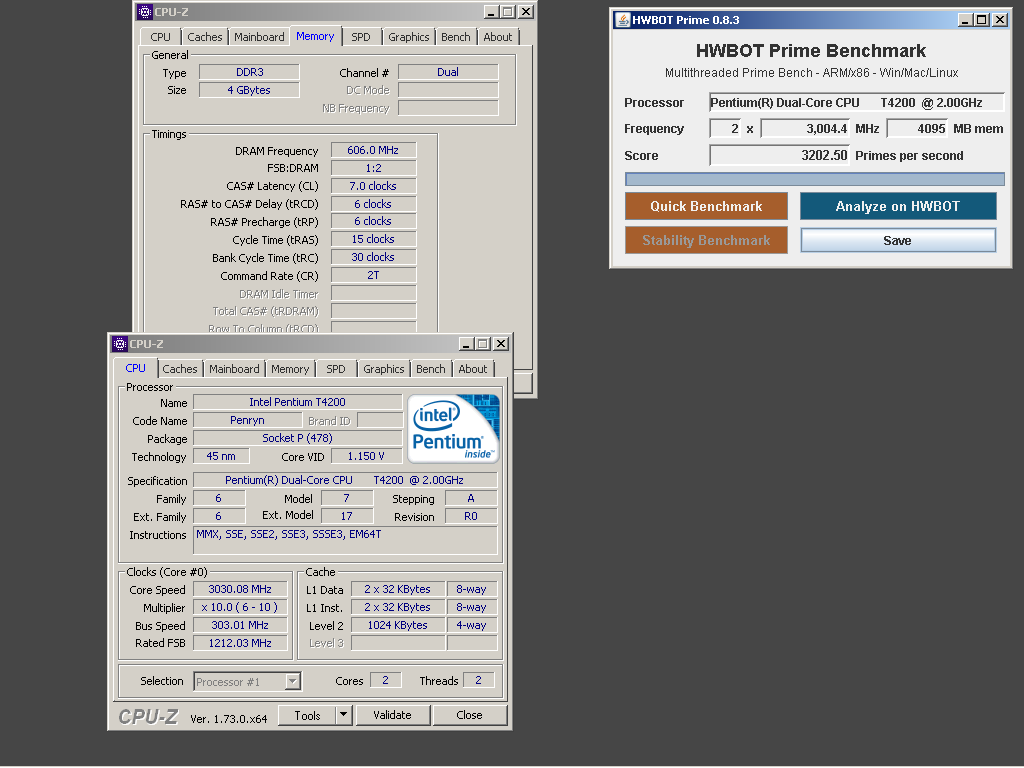Click the HWBOT frequency field showing 3,004.4
Image resolution: width=1024 pixels, height=768 pixels.
coord(805,129)
